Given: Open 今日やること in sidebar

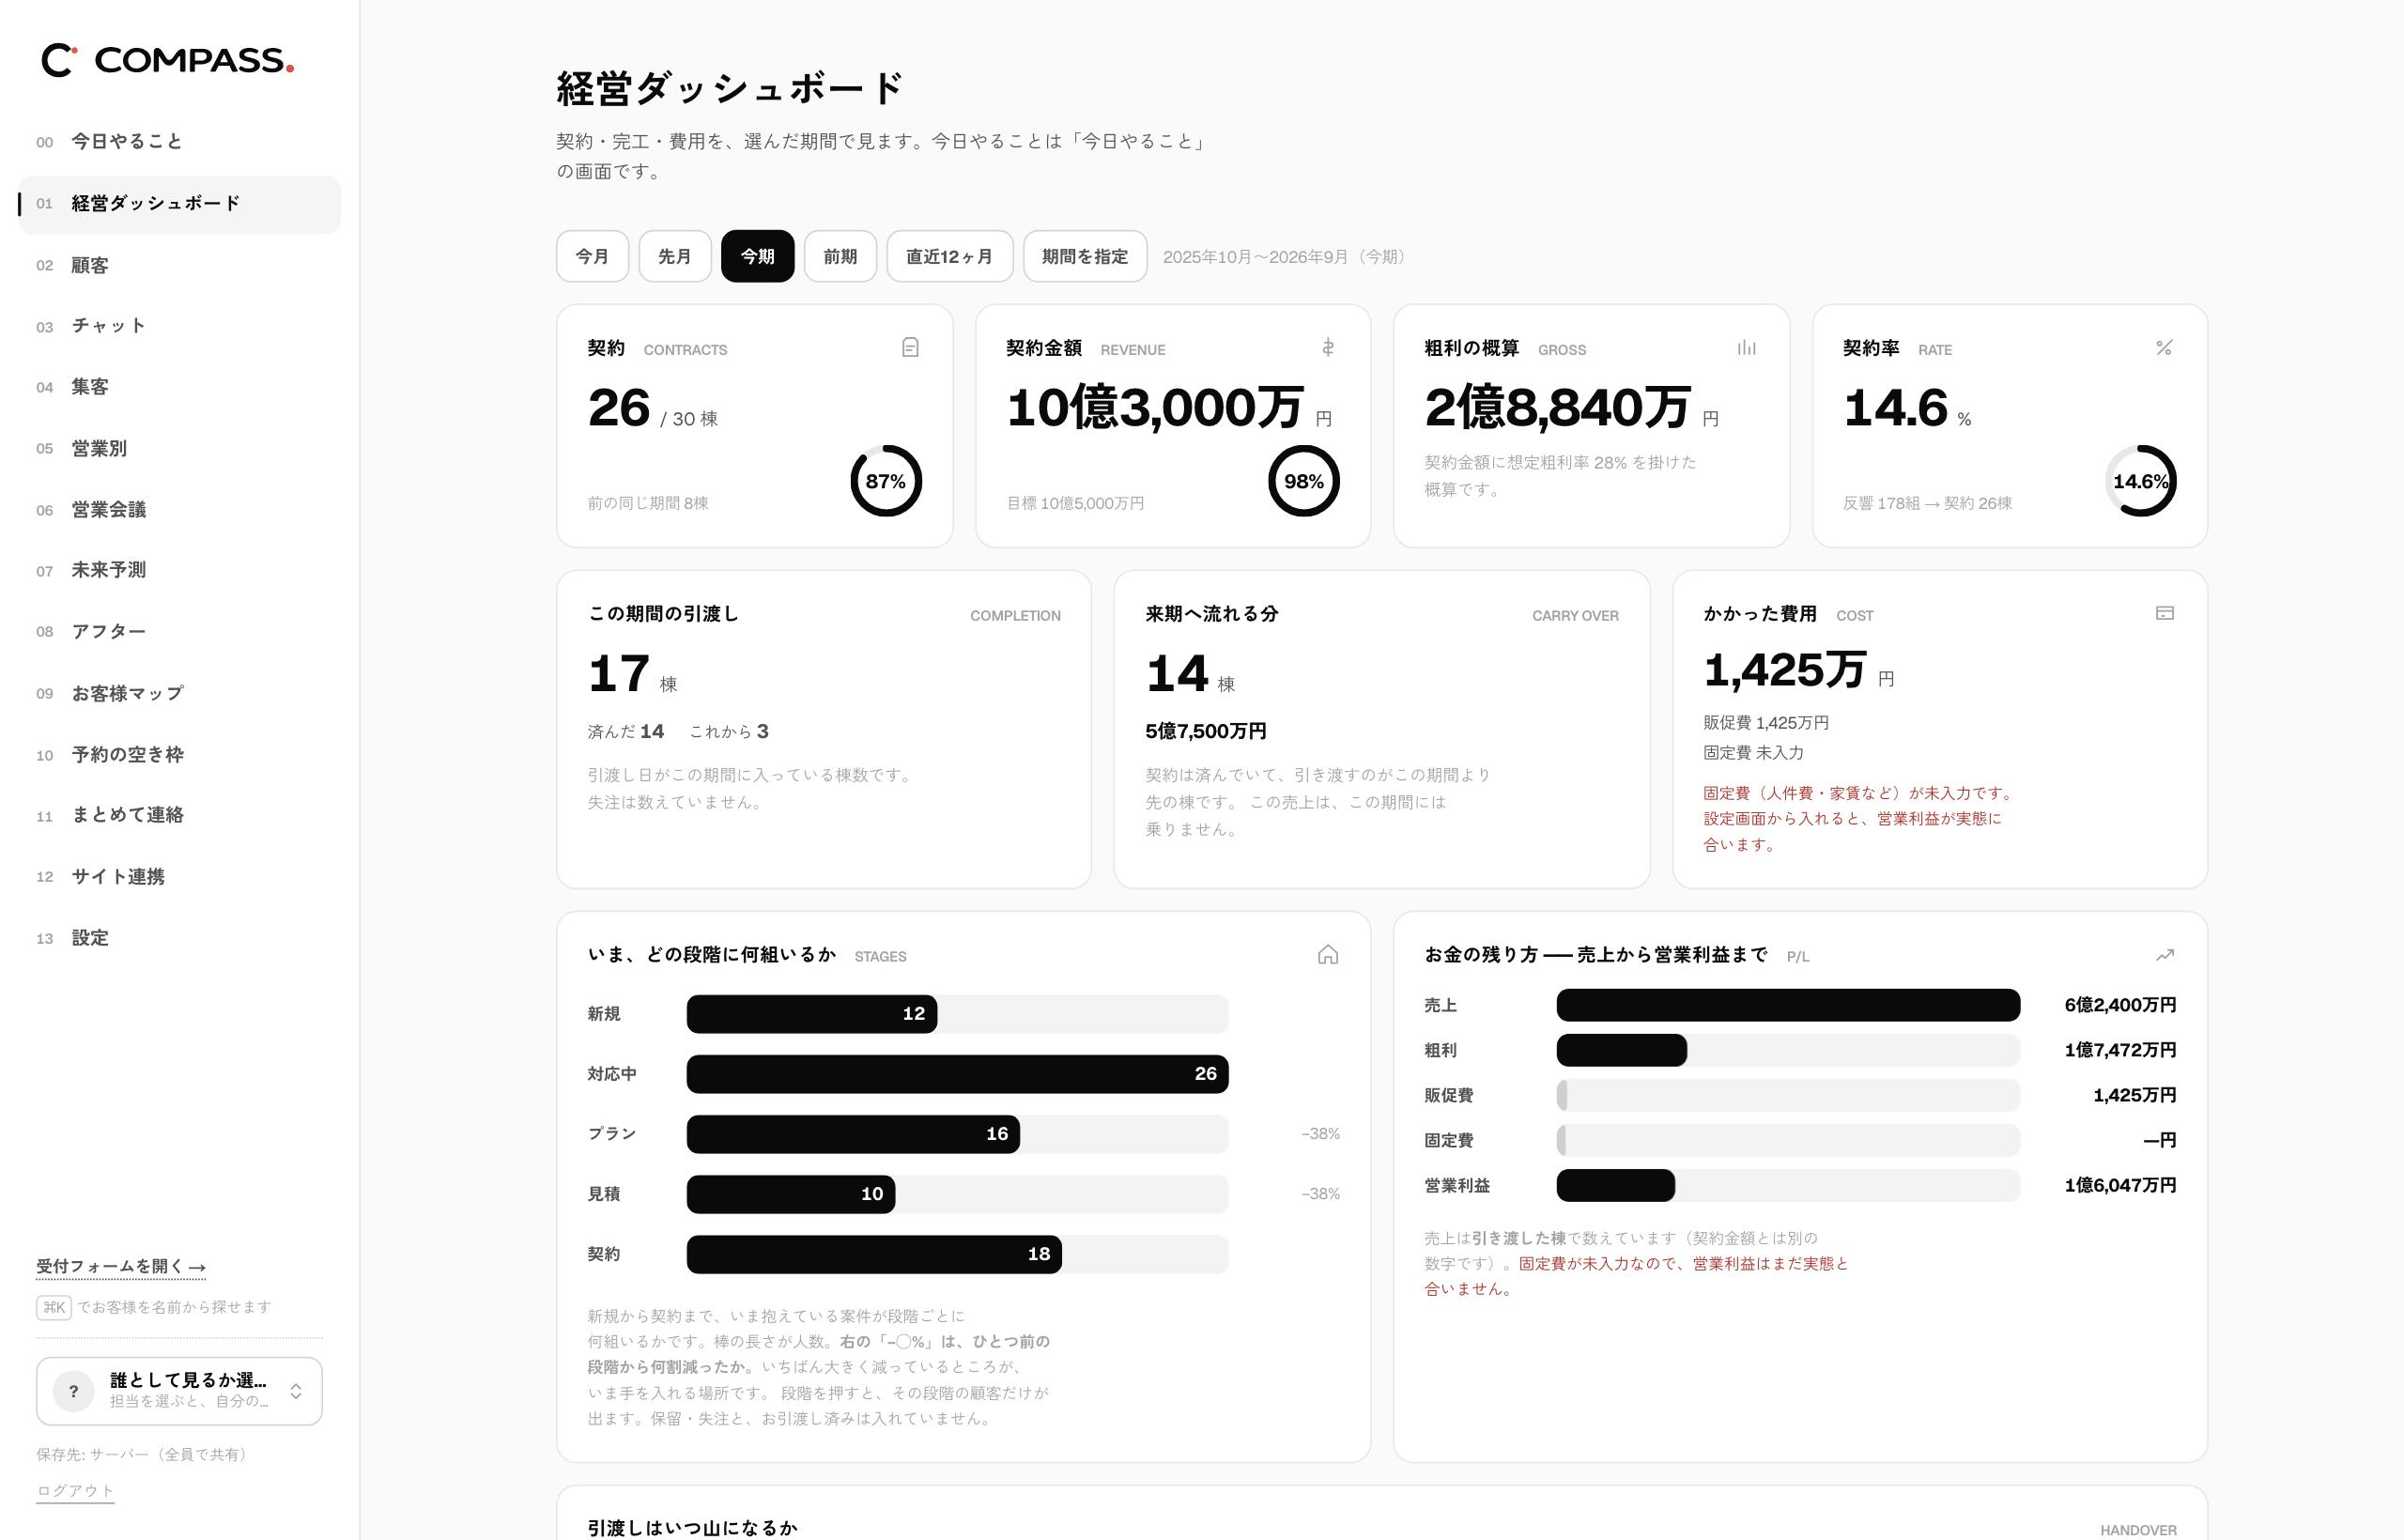Looking at the screenshot, I should (x=179, y=142).
